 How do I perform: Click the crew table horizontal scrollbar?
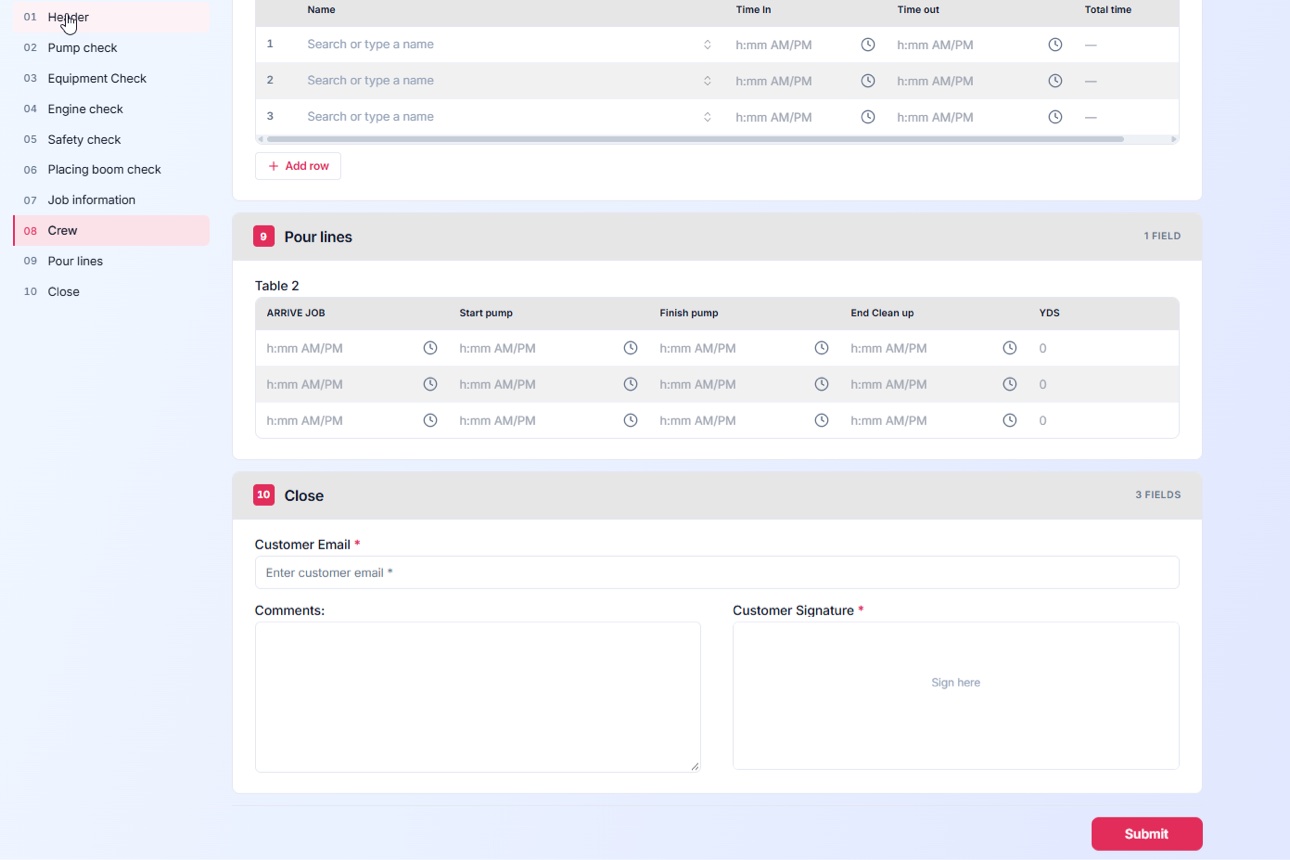tap(695, 139)
